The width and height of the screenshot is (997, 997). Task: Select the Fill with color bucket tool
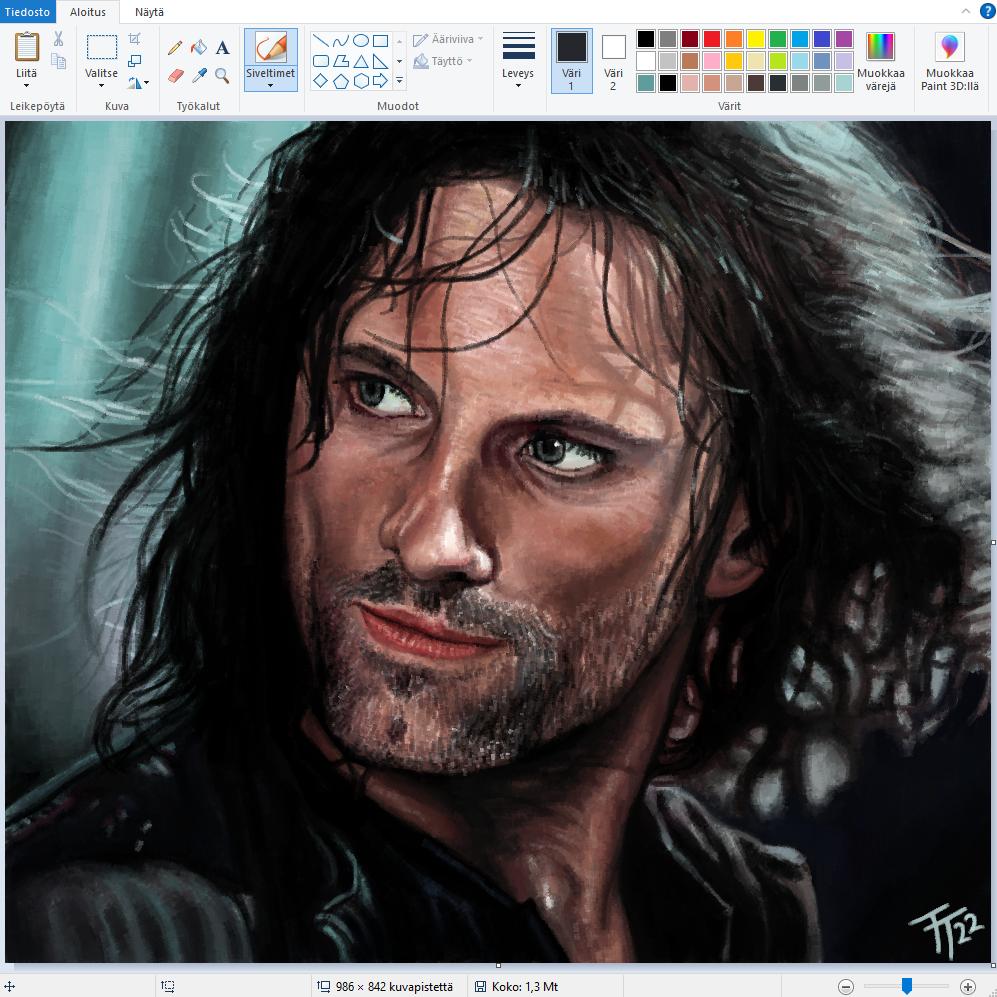coord(198,48)
